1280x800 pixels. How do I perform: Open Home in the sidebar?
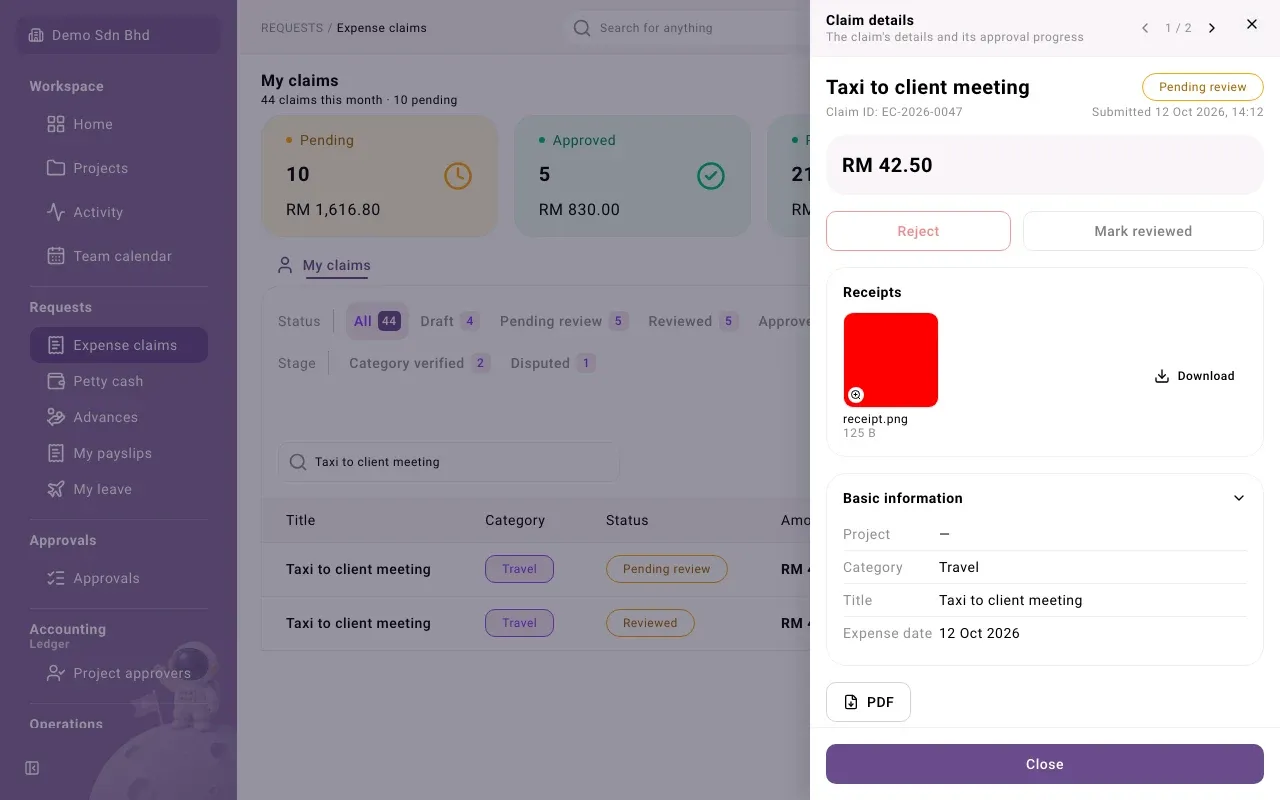pos(119,124)
